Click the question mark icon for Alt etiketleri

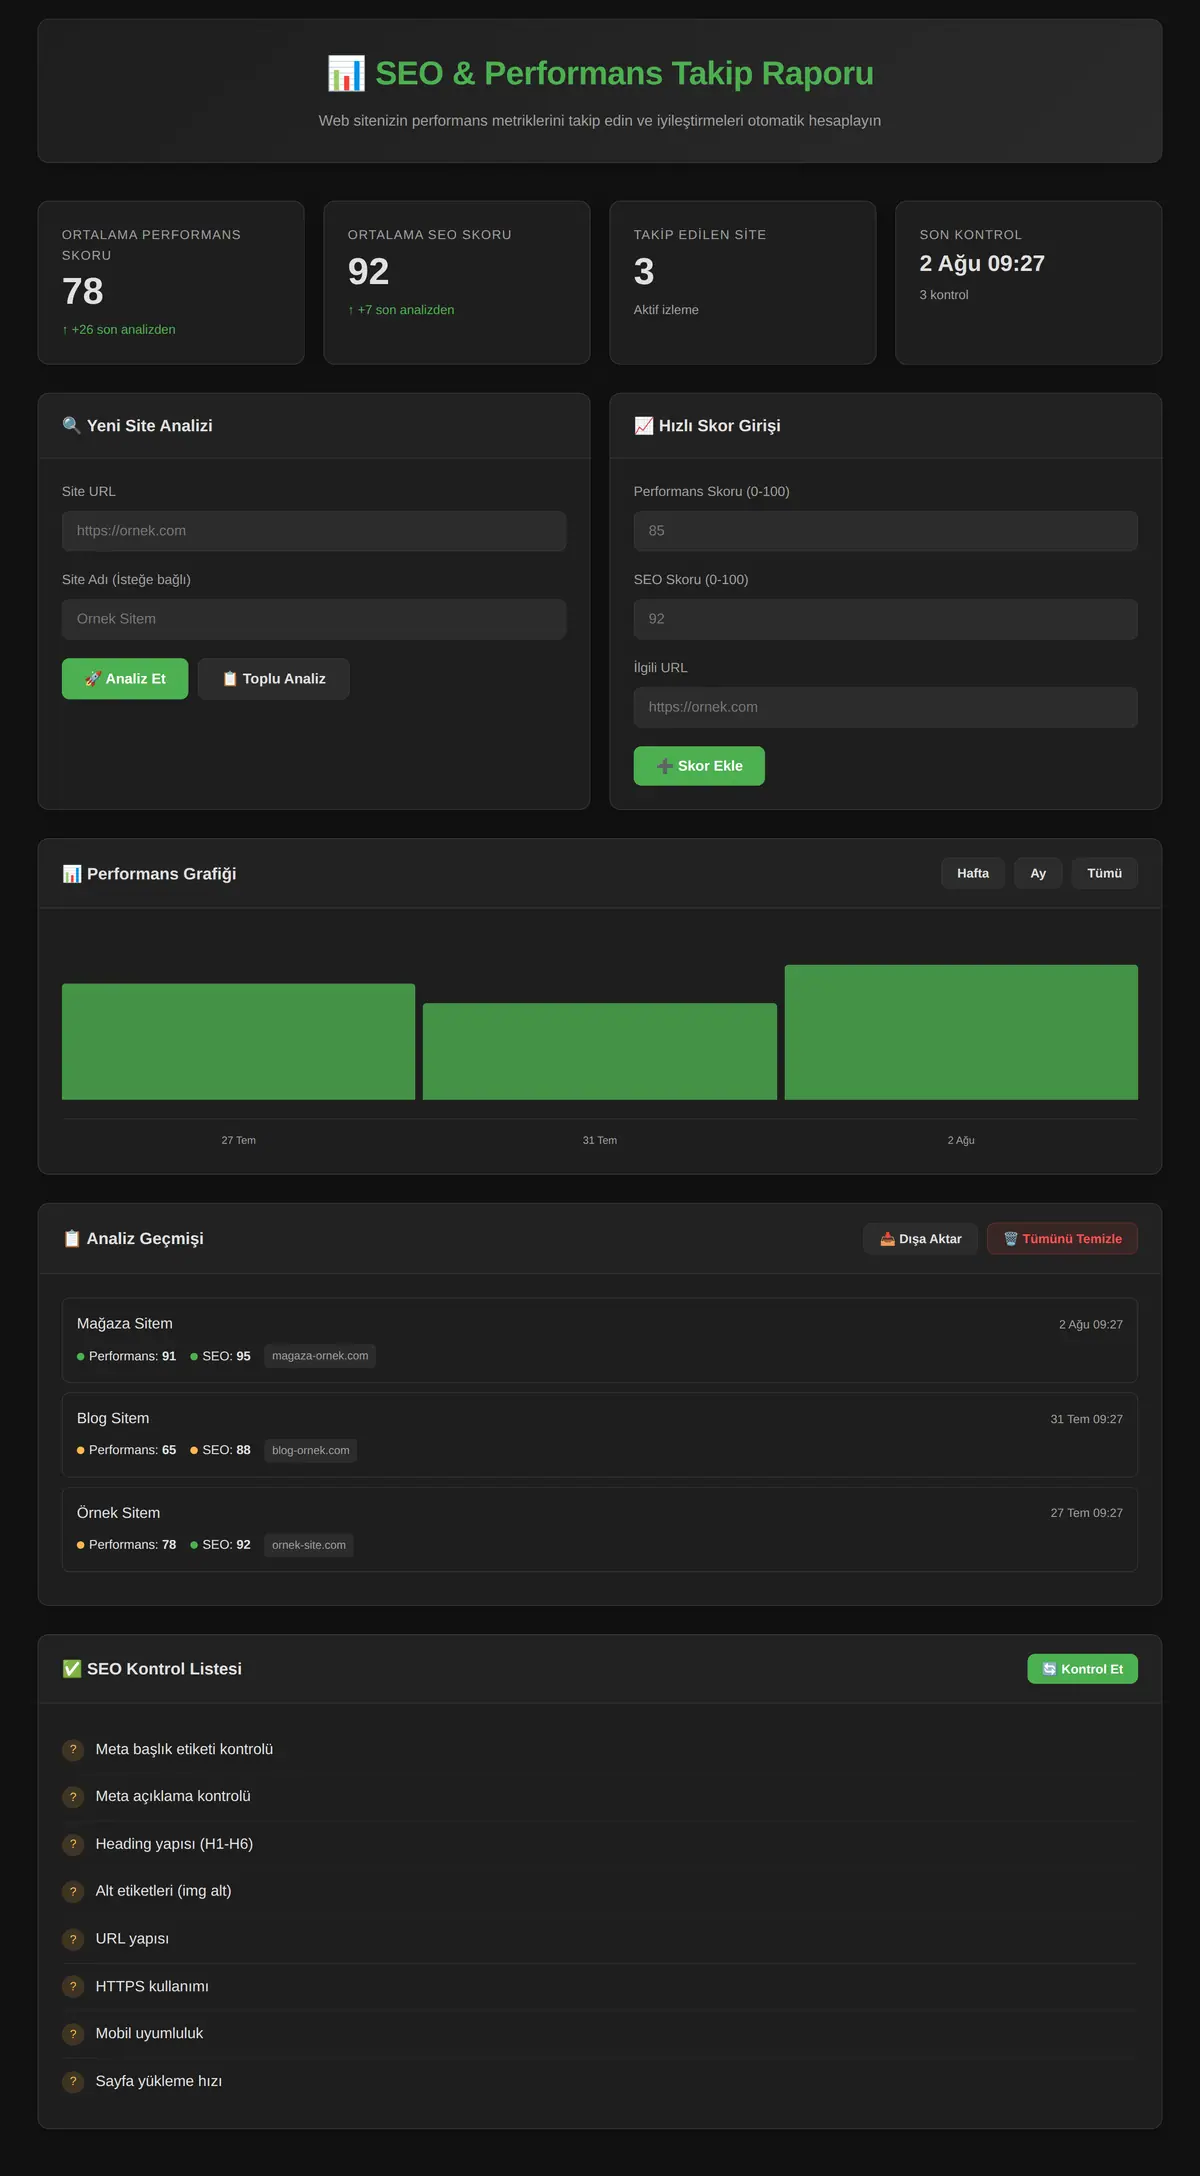pos(73,1891)
